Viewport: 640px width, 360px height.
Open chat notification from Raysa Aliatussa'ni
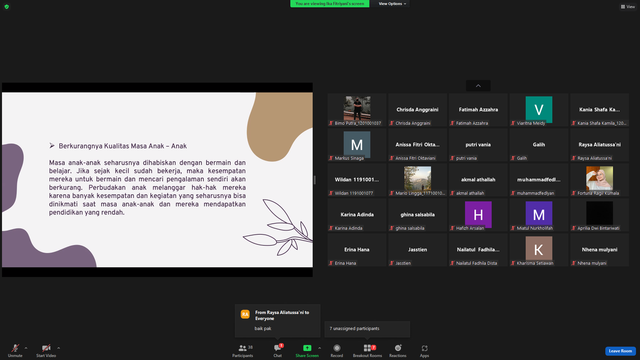pos(278,321)
